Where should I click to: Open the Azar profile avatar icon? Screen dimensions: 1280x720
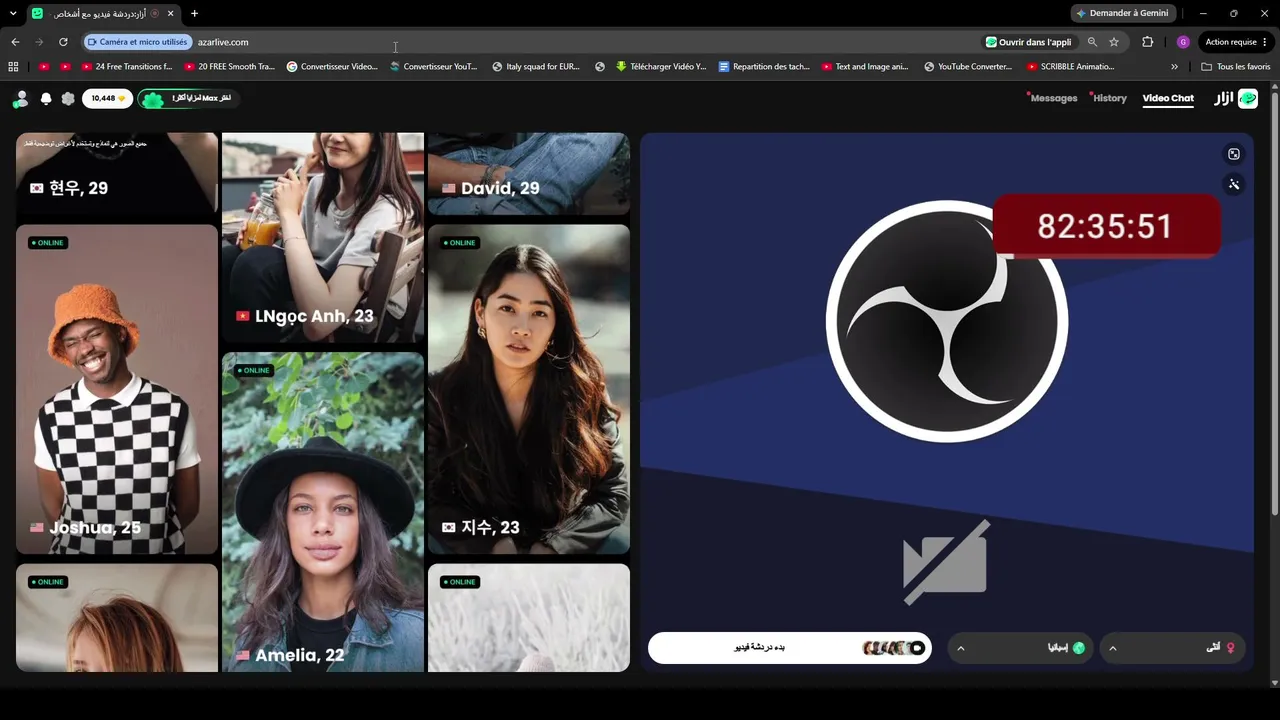click(21, 99)
